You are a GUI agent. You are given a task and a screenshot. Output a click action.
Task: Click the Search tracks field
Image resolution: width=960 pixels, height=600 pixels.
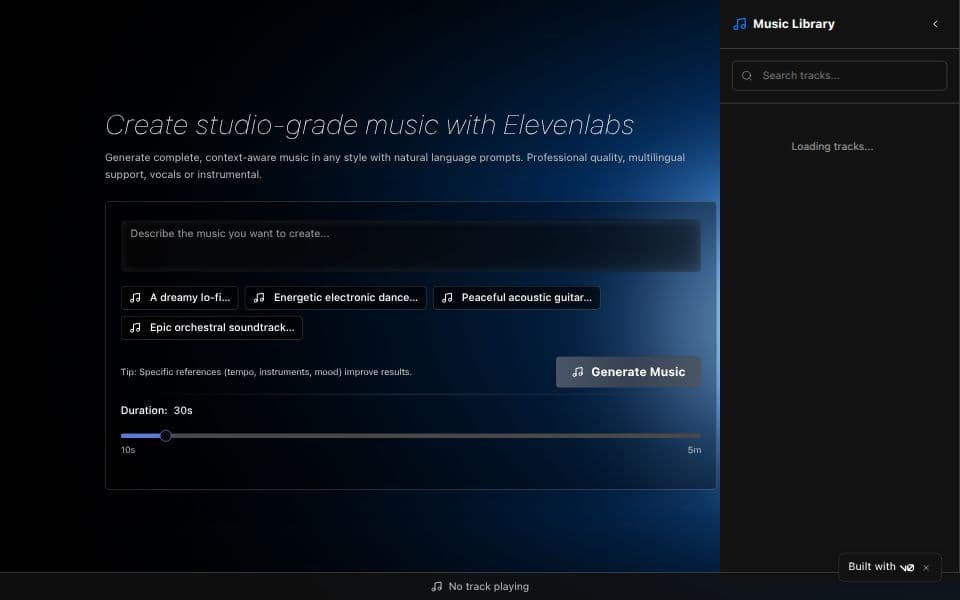point(839,76)
